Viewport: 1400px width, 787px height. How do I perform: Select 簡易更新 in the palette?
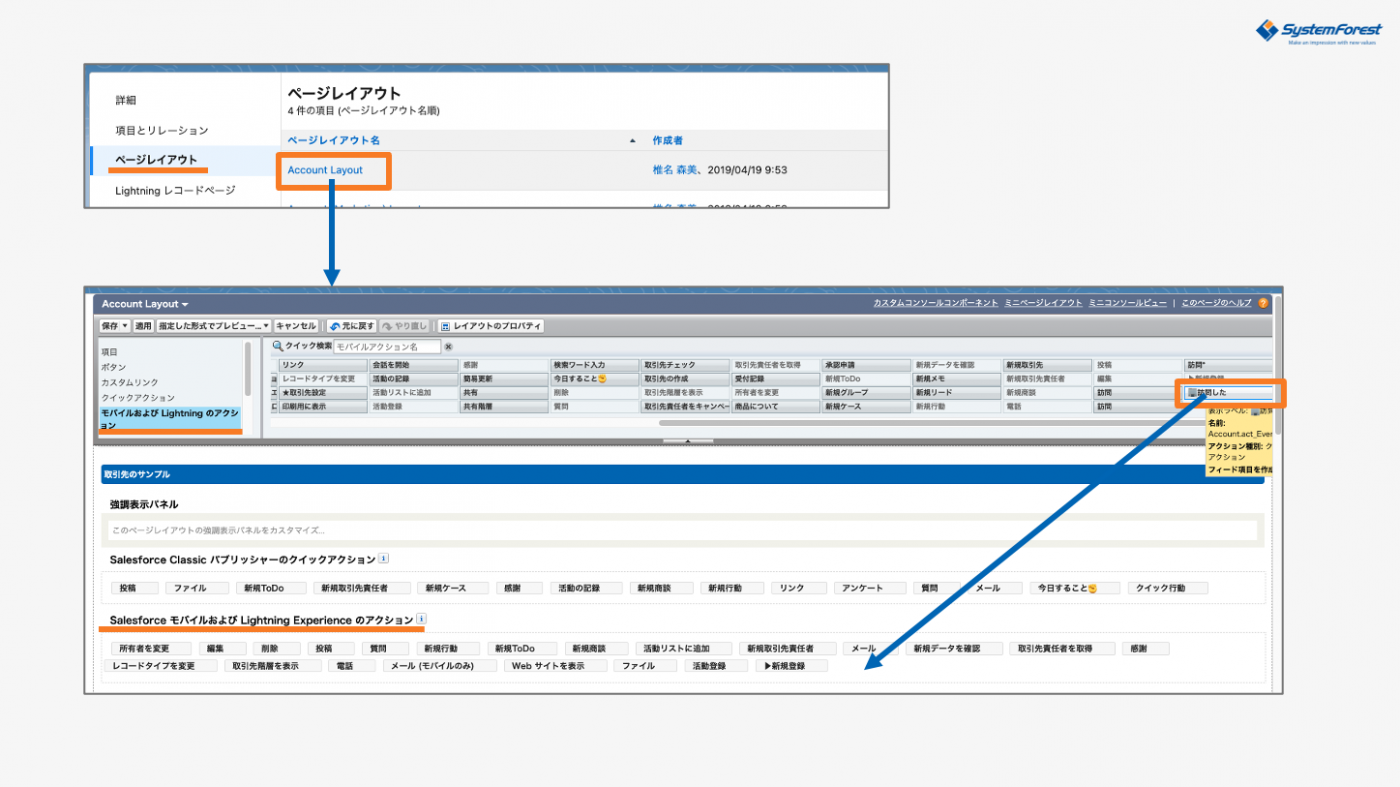point(504,379)
